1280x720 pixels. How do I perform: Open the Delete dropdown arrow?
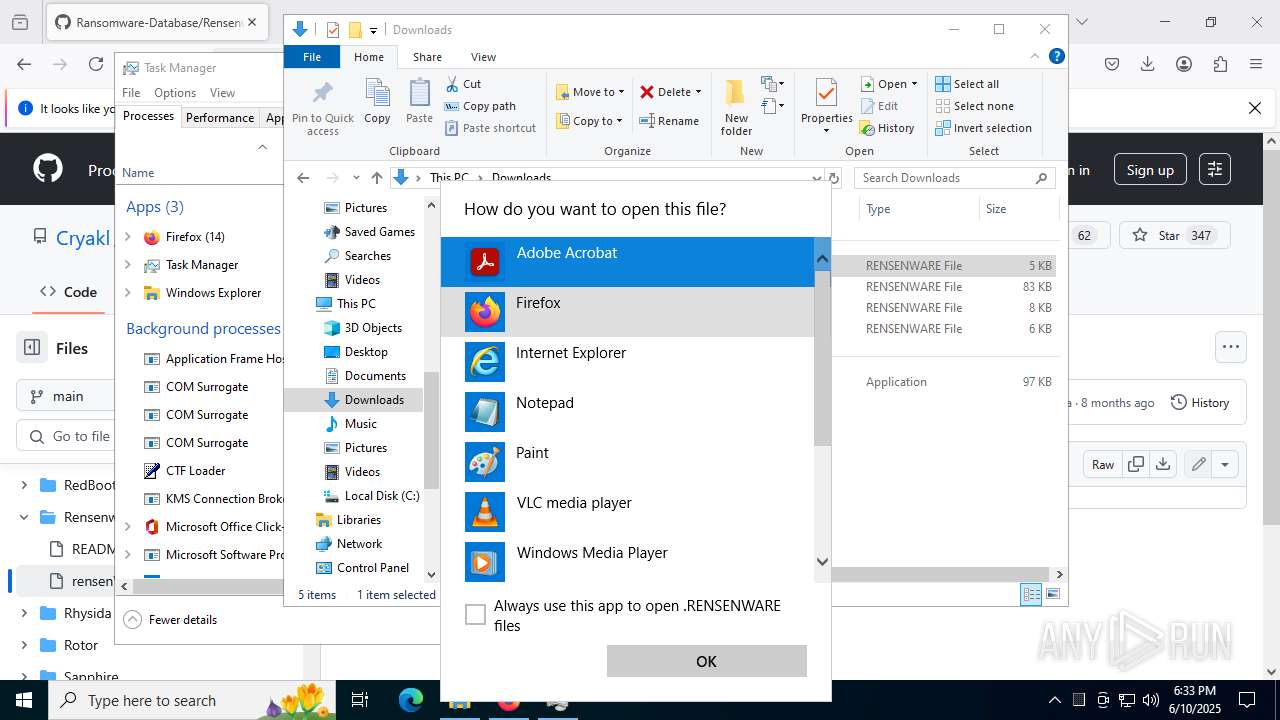pos(698,92)
